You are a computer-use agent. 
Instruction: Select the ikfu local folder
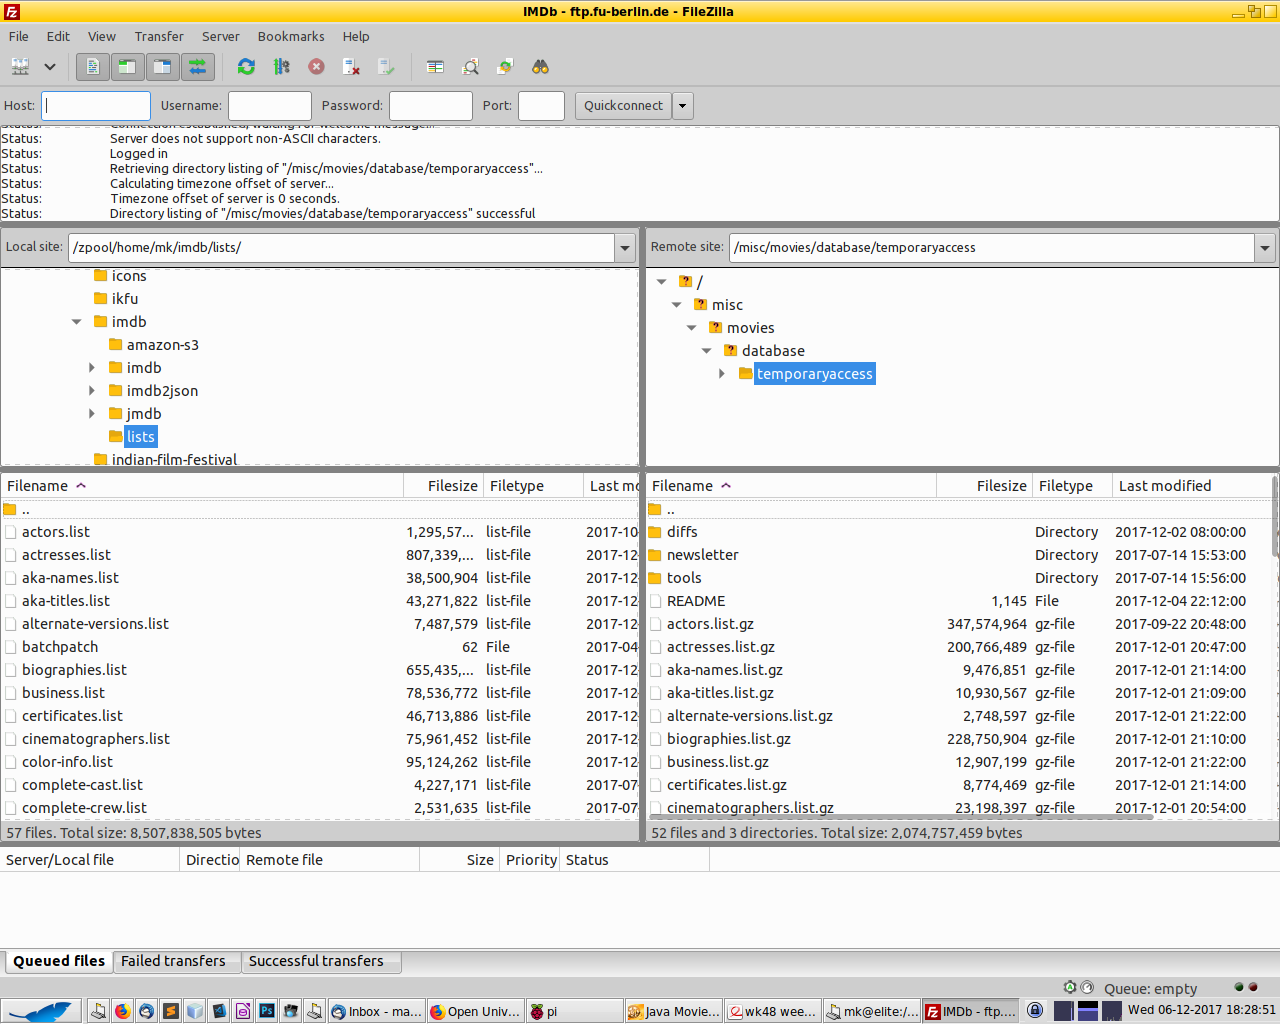[x=125, y=299]
